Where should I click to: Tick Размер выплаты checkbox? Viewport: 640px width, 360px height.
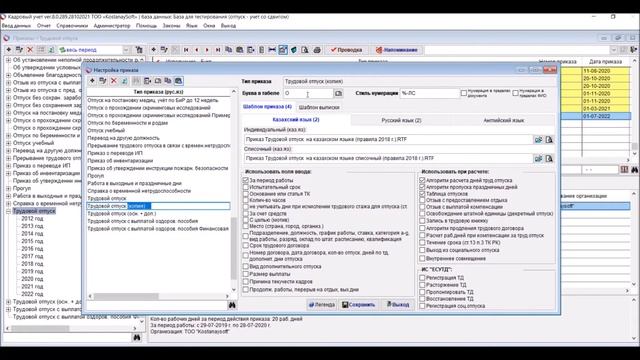pyautogui.click(x=246, y=274)
